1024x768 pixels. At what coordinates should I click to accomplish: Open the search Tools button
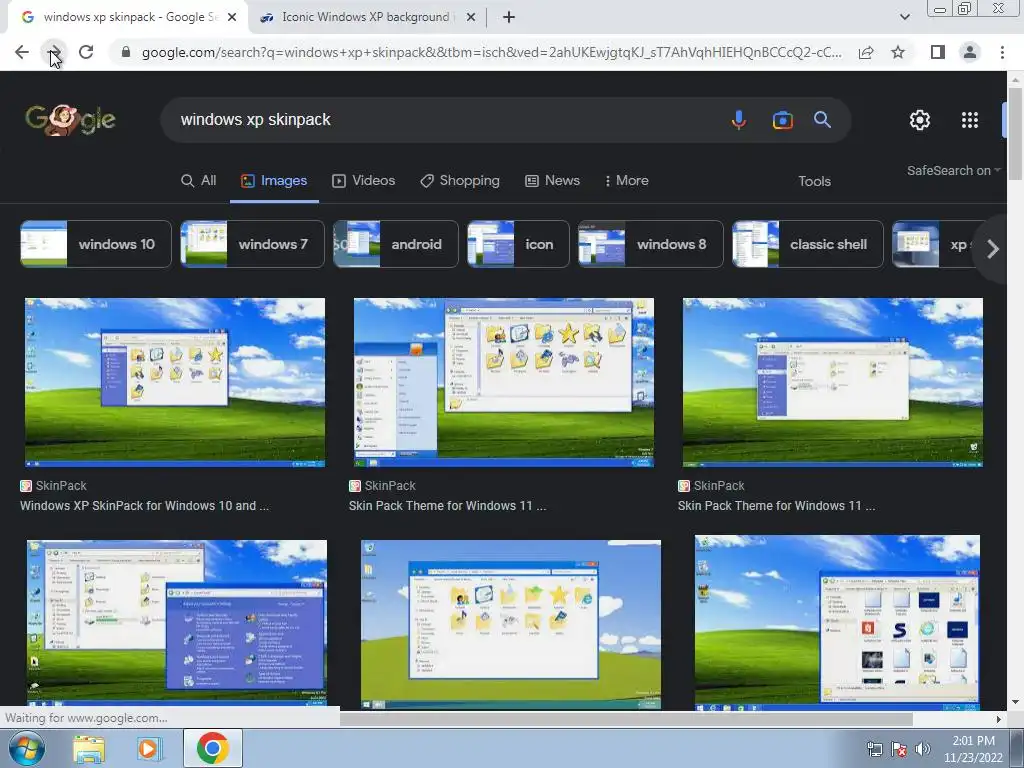(x=814, y=182)
